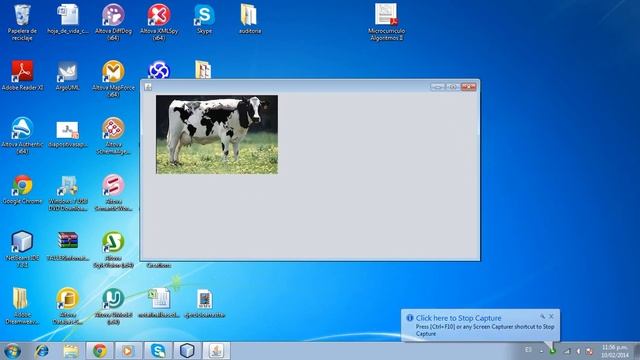Click the cow image in the Java window

pos(217,135)
